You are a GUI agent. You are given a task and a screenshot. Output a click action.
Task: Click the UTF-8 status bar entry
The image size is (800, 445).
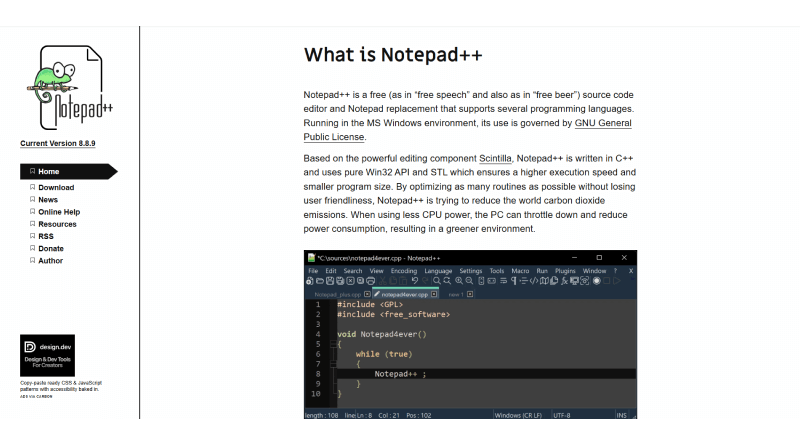coord(562,415)
